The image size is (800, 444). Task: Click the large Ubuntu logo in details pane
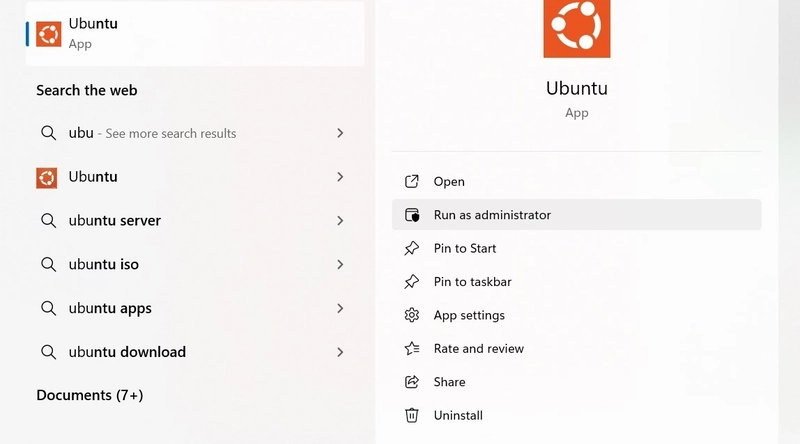(x=577, y=29)
